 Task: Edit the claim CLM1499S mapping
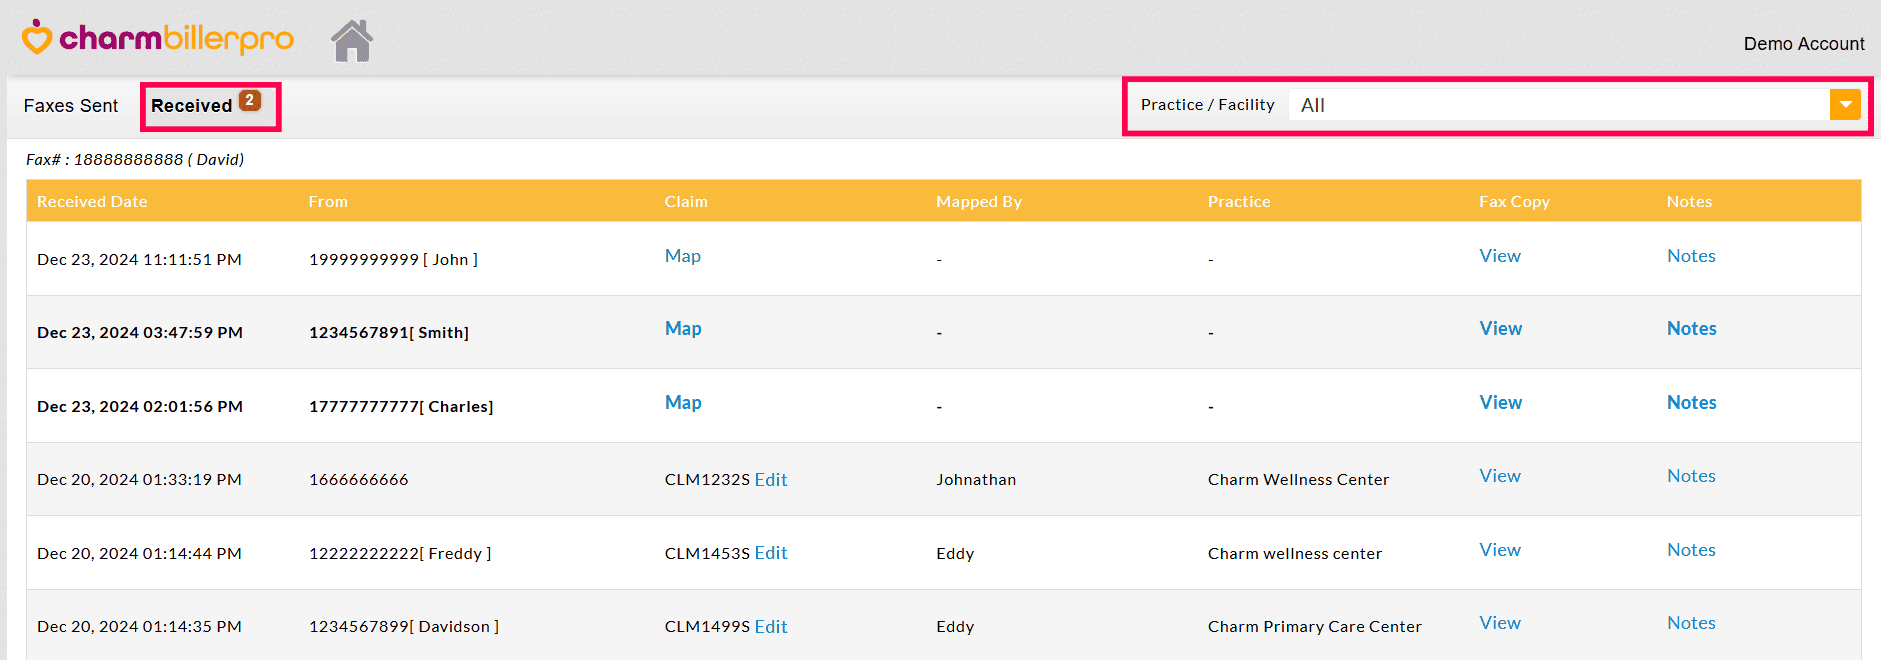pos(771,627)
